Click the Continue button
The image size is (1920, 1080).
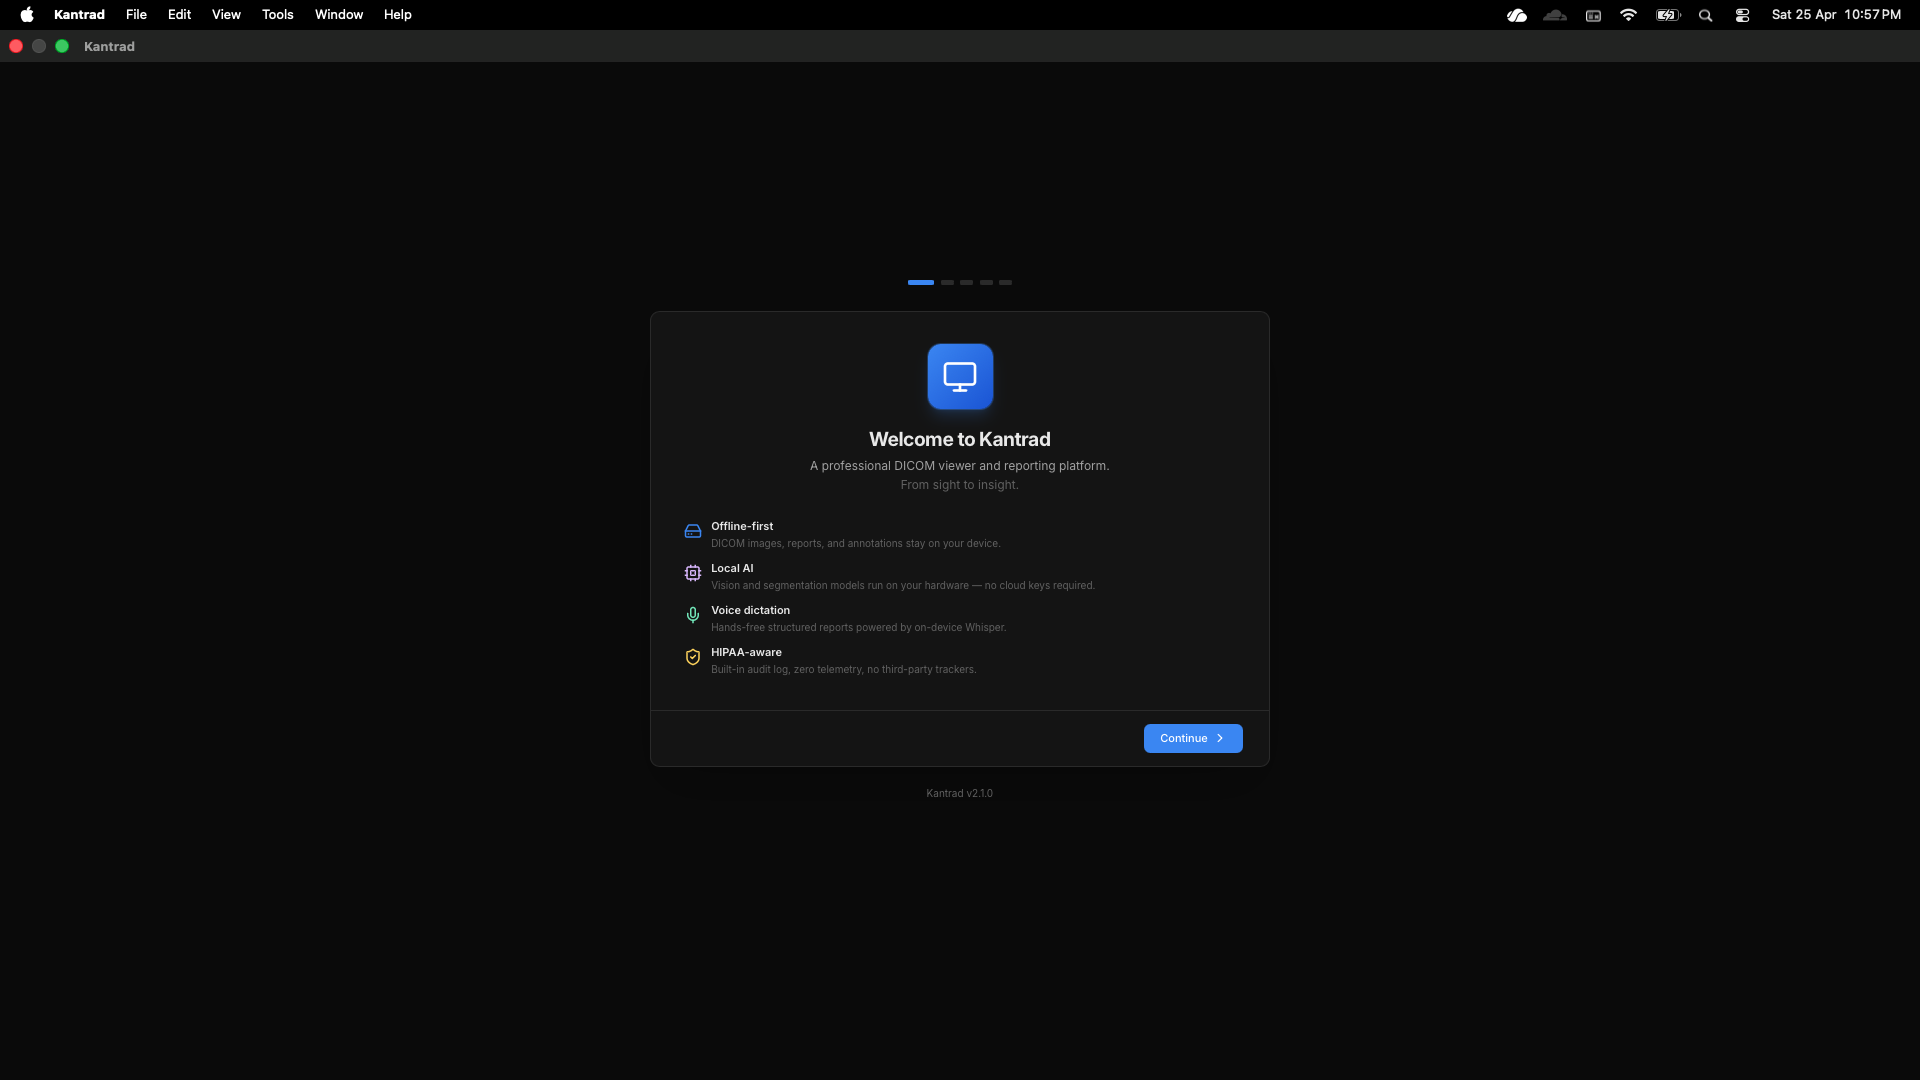coord(1193,738)
